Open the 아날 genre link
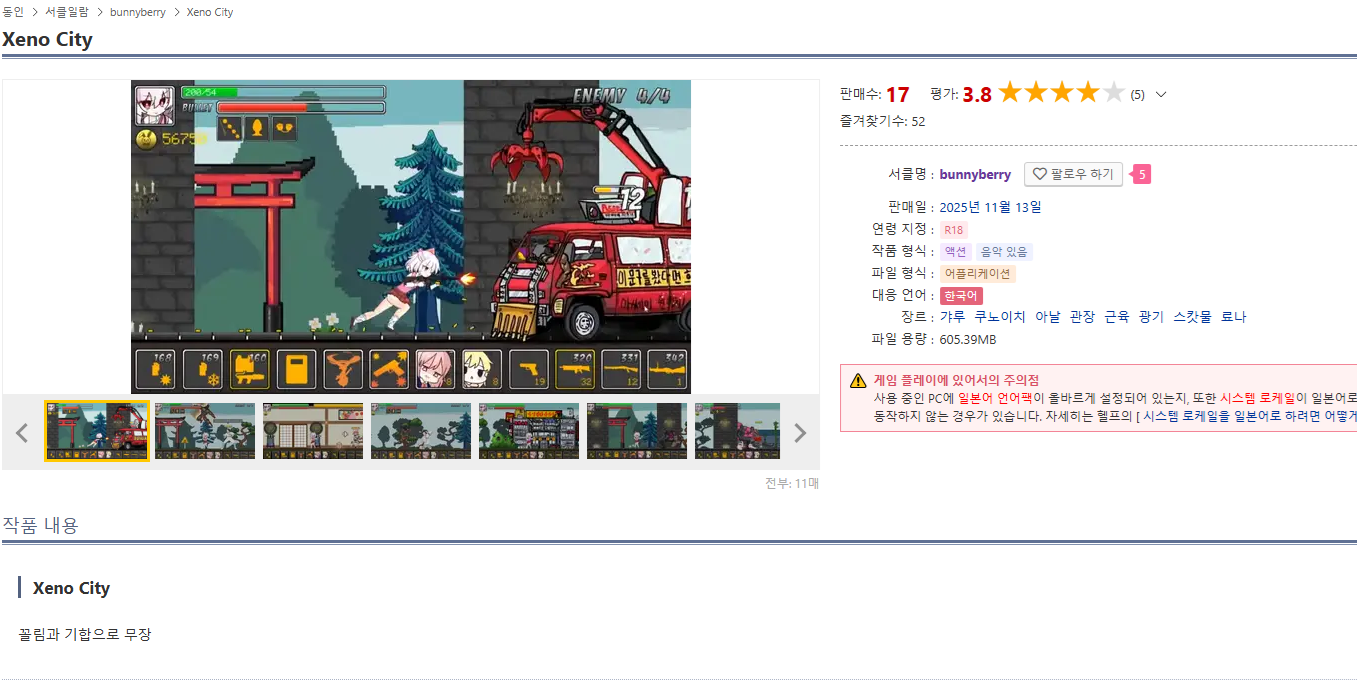The height and width of the screenshot is (697, 1357). (x=1047, y=317)
